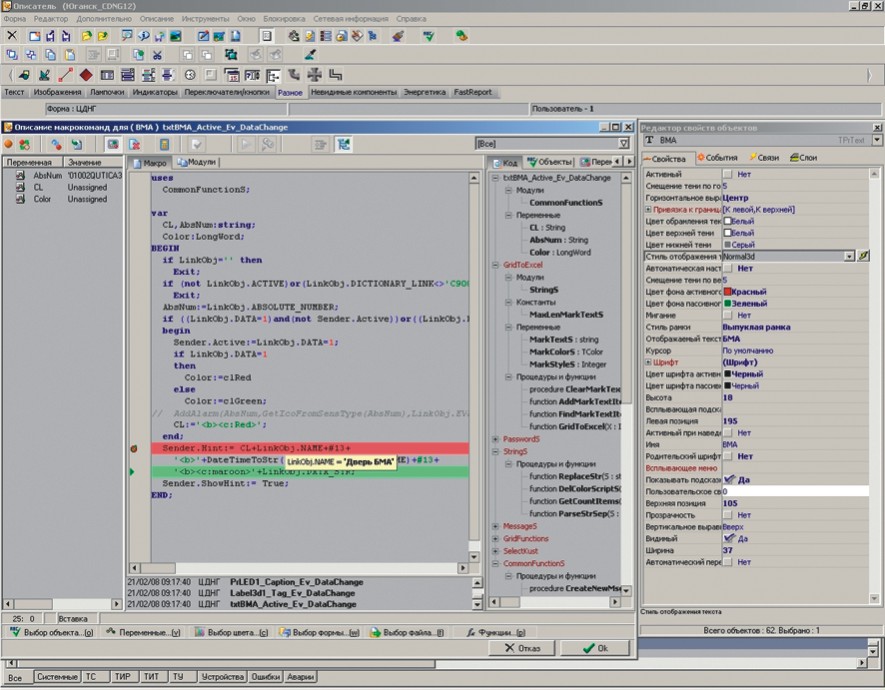Collapse the txtBMA_Active_Ev_DataChange root node

[x=496, y=178]
